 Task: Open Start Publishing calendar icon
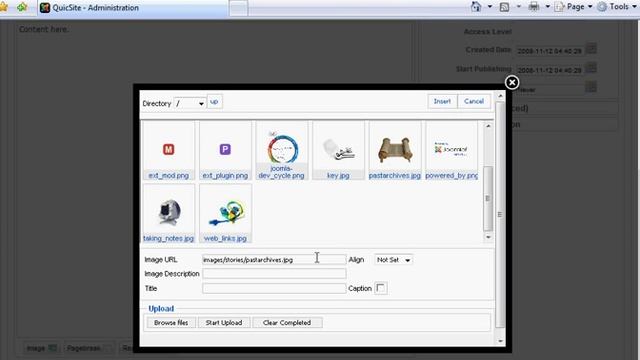[x=591, y=68]
